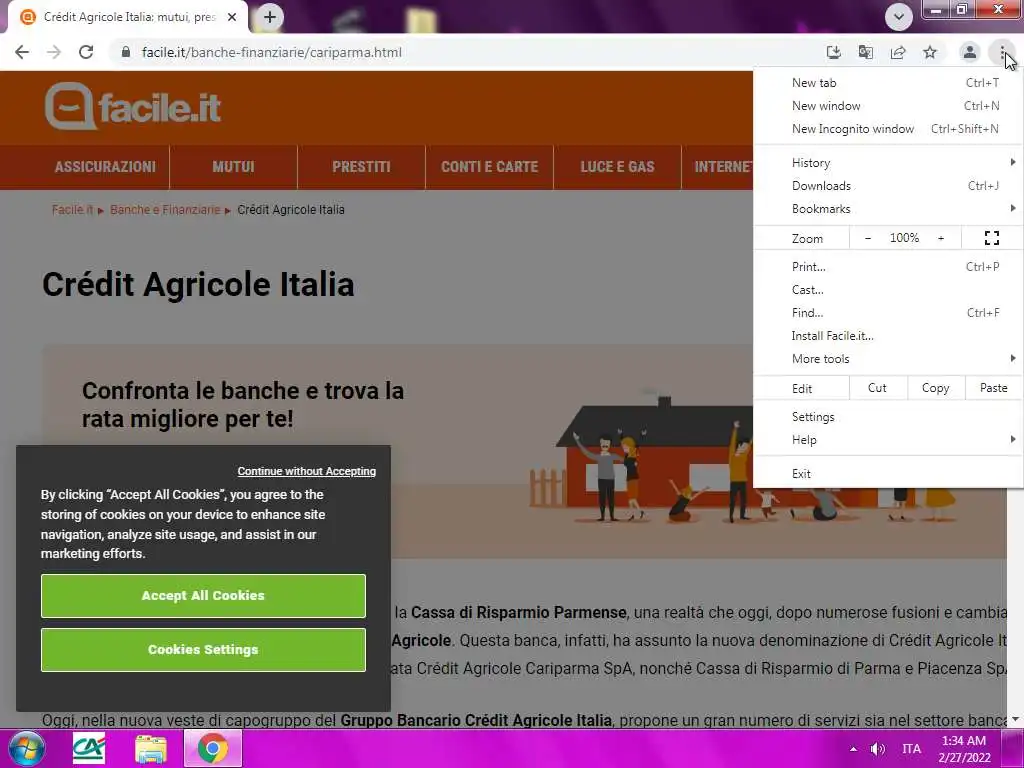Open LUCE E GAS nav tab
Screen dimensions: 1024x768
click(x=617, y=167)
